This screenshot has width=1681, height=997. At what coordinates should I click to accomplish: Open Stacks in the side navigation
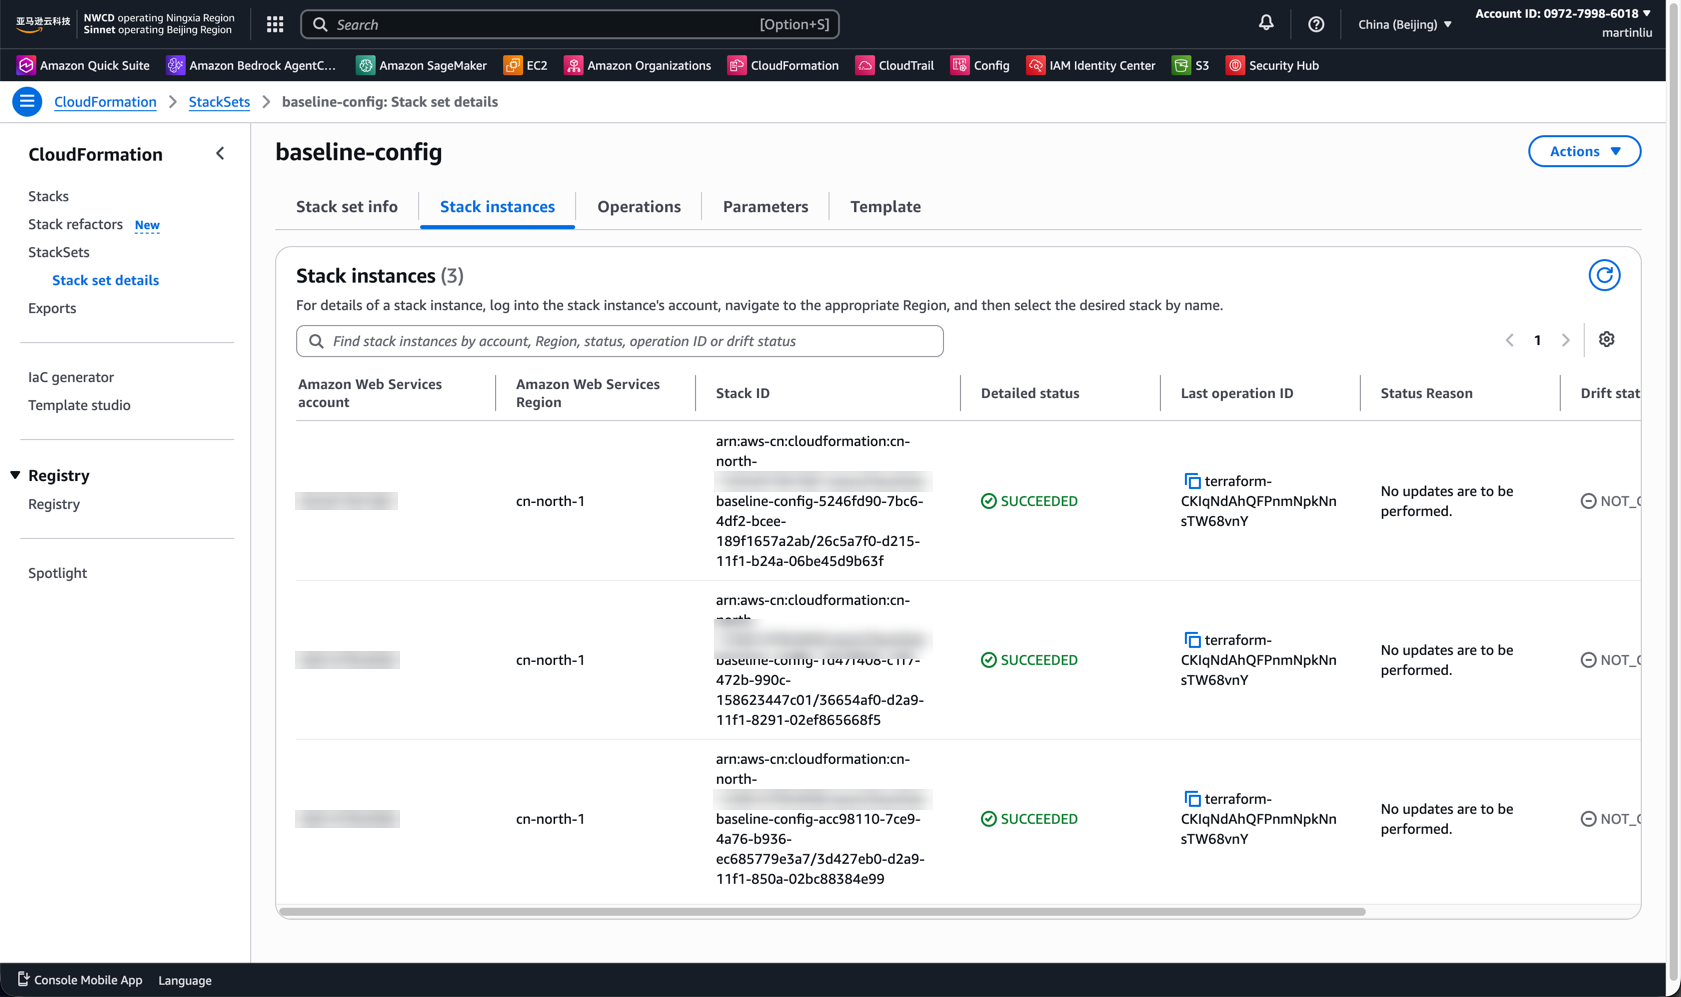click(x=48, y=196)
